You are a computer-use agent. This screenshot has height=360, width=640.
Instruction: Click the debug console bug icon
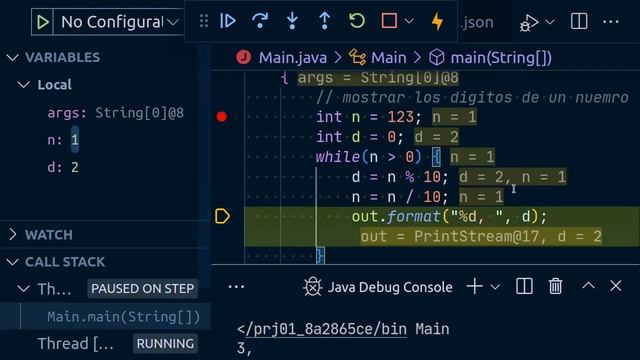pos(313,287)
